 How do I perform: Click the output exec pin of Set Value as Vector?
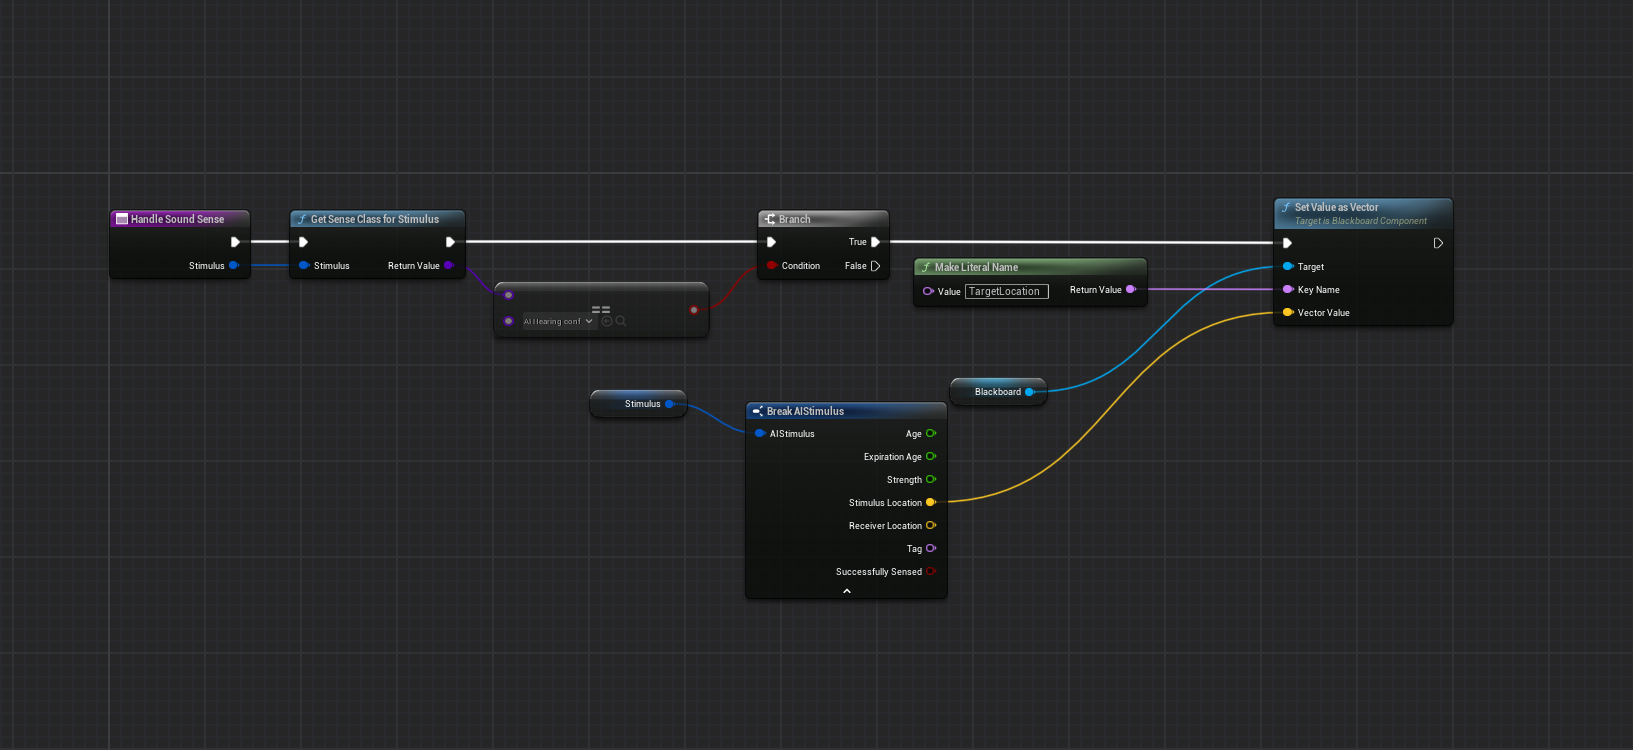pos(1438,243)
